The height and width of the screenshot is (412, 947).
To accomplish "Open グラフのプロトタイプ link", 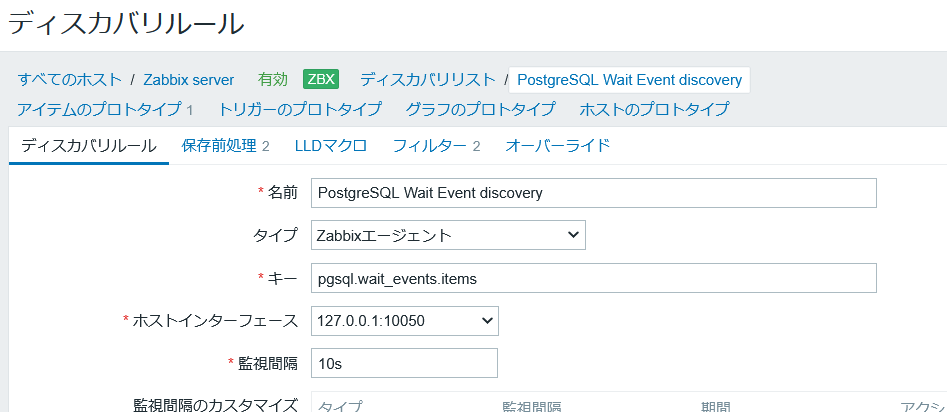I will pos(480,109).
